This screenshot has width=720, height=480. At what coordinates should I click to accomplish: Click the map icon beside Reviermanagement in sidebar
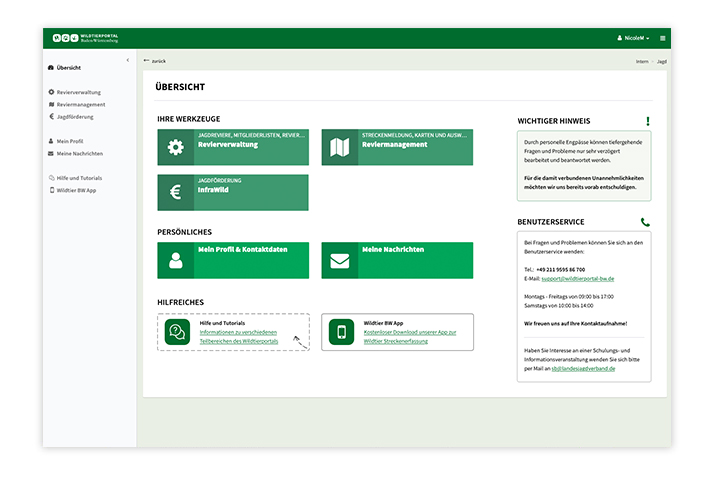click(51, 105)
